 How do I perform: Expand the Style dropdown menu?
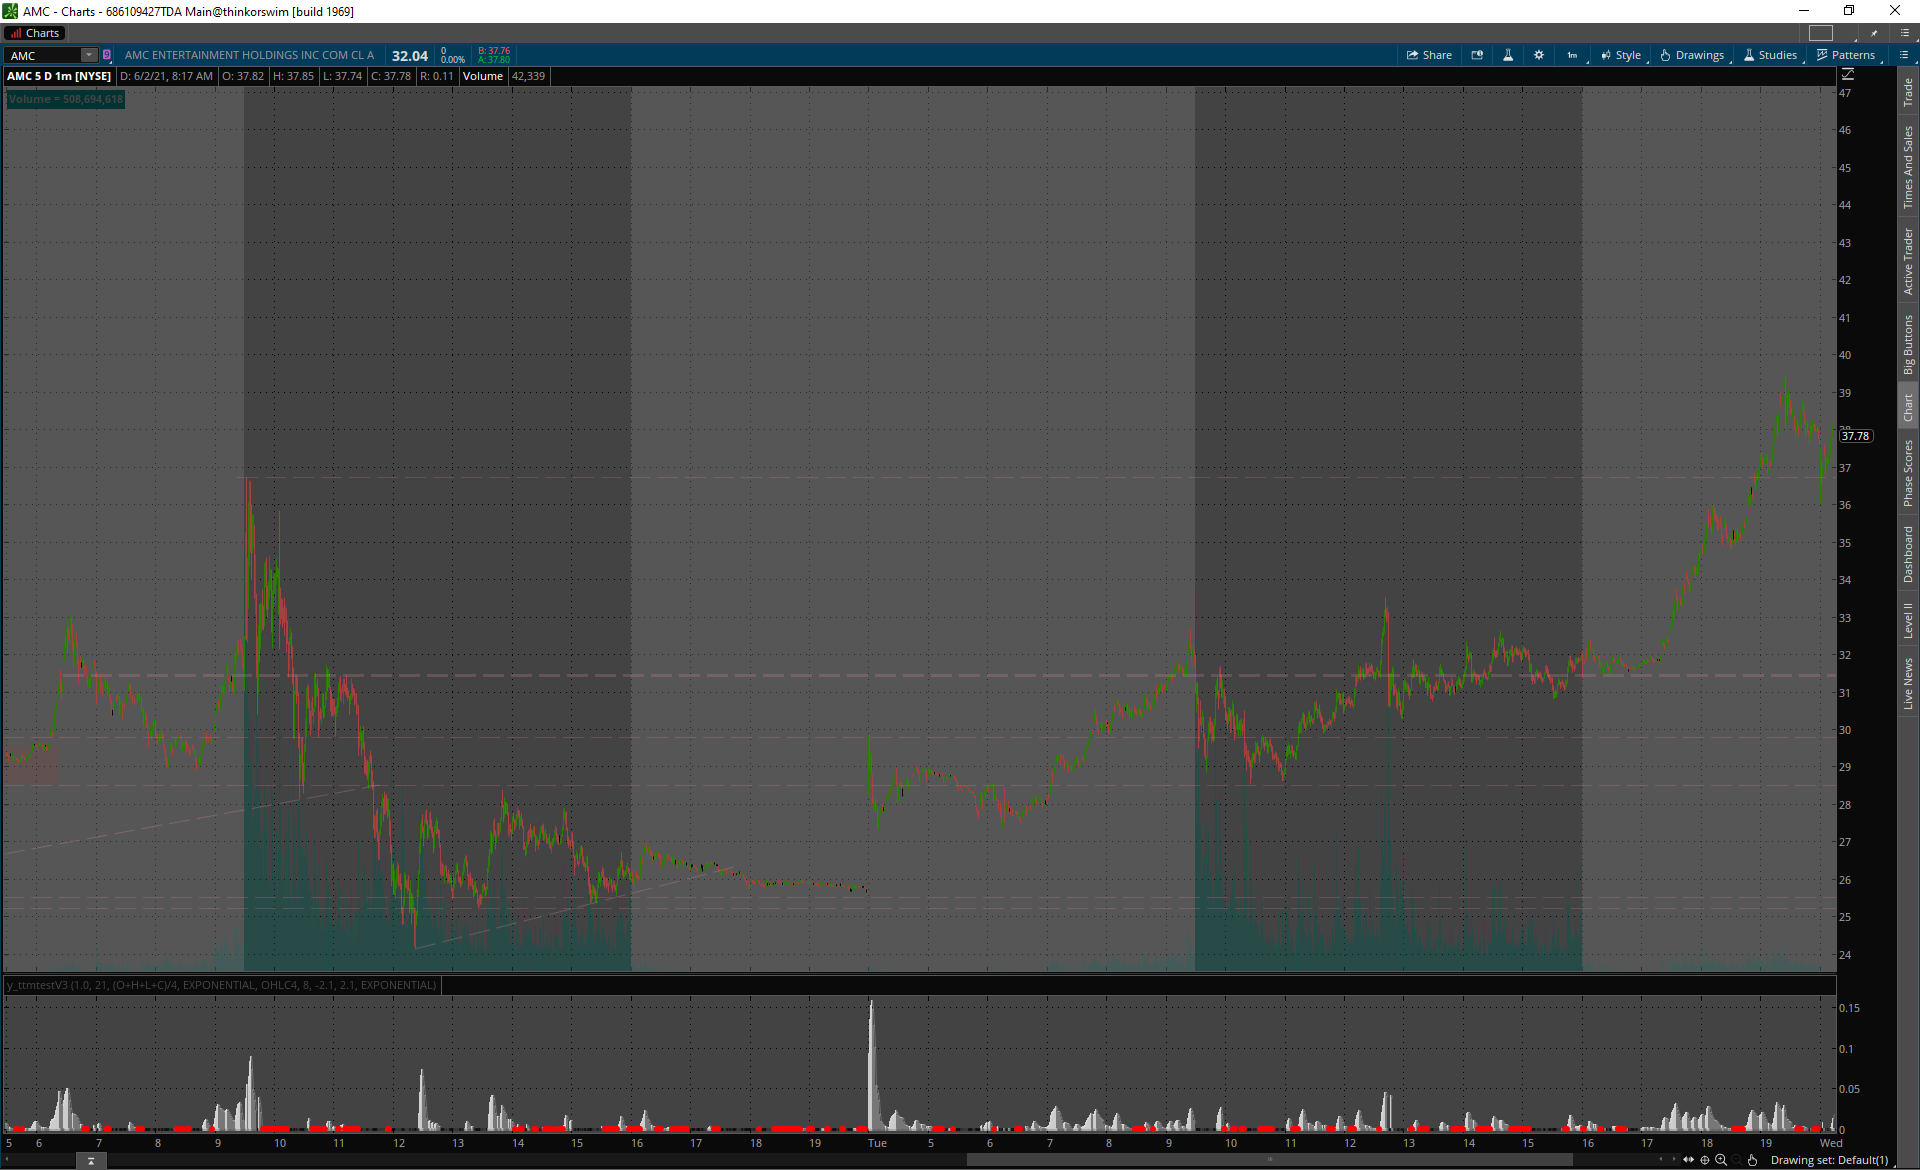point(1621,55)
